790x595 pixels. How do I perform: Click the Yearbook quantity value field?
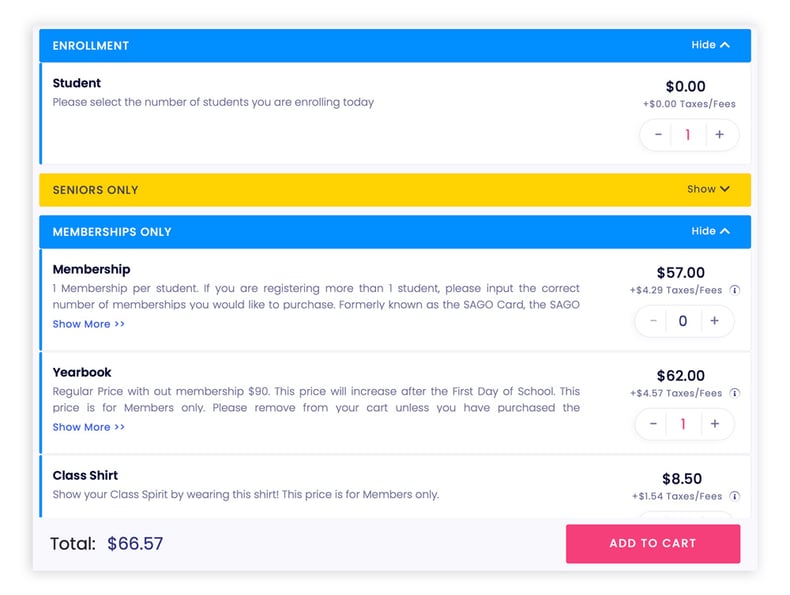point(683,424)
